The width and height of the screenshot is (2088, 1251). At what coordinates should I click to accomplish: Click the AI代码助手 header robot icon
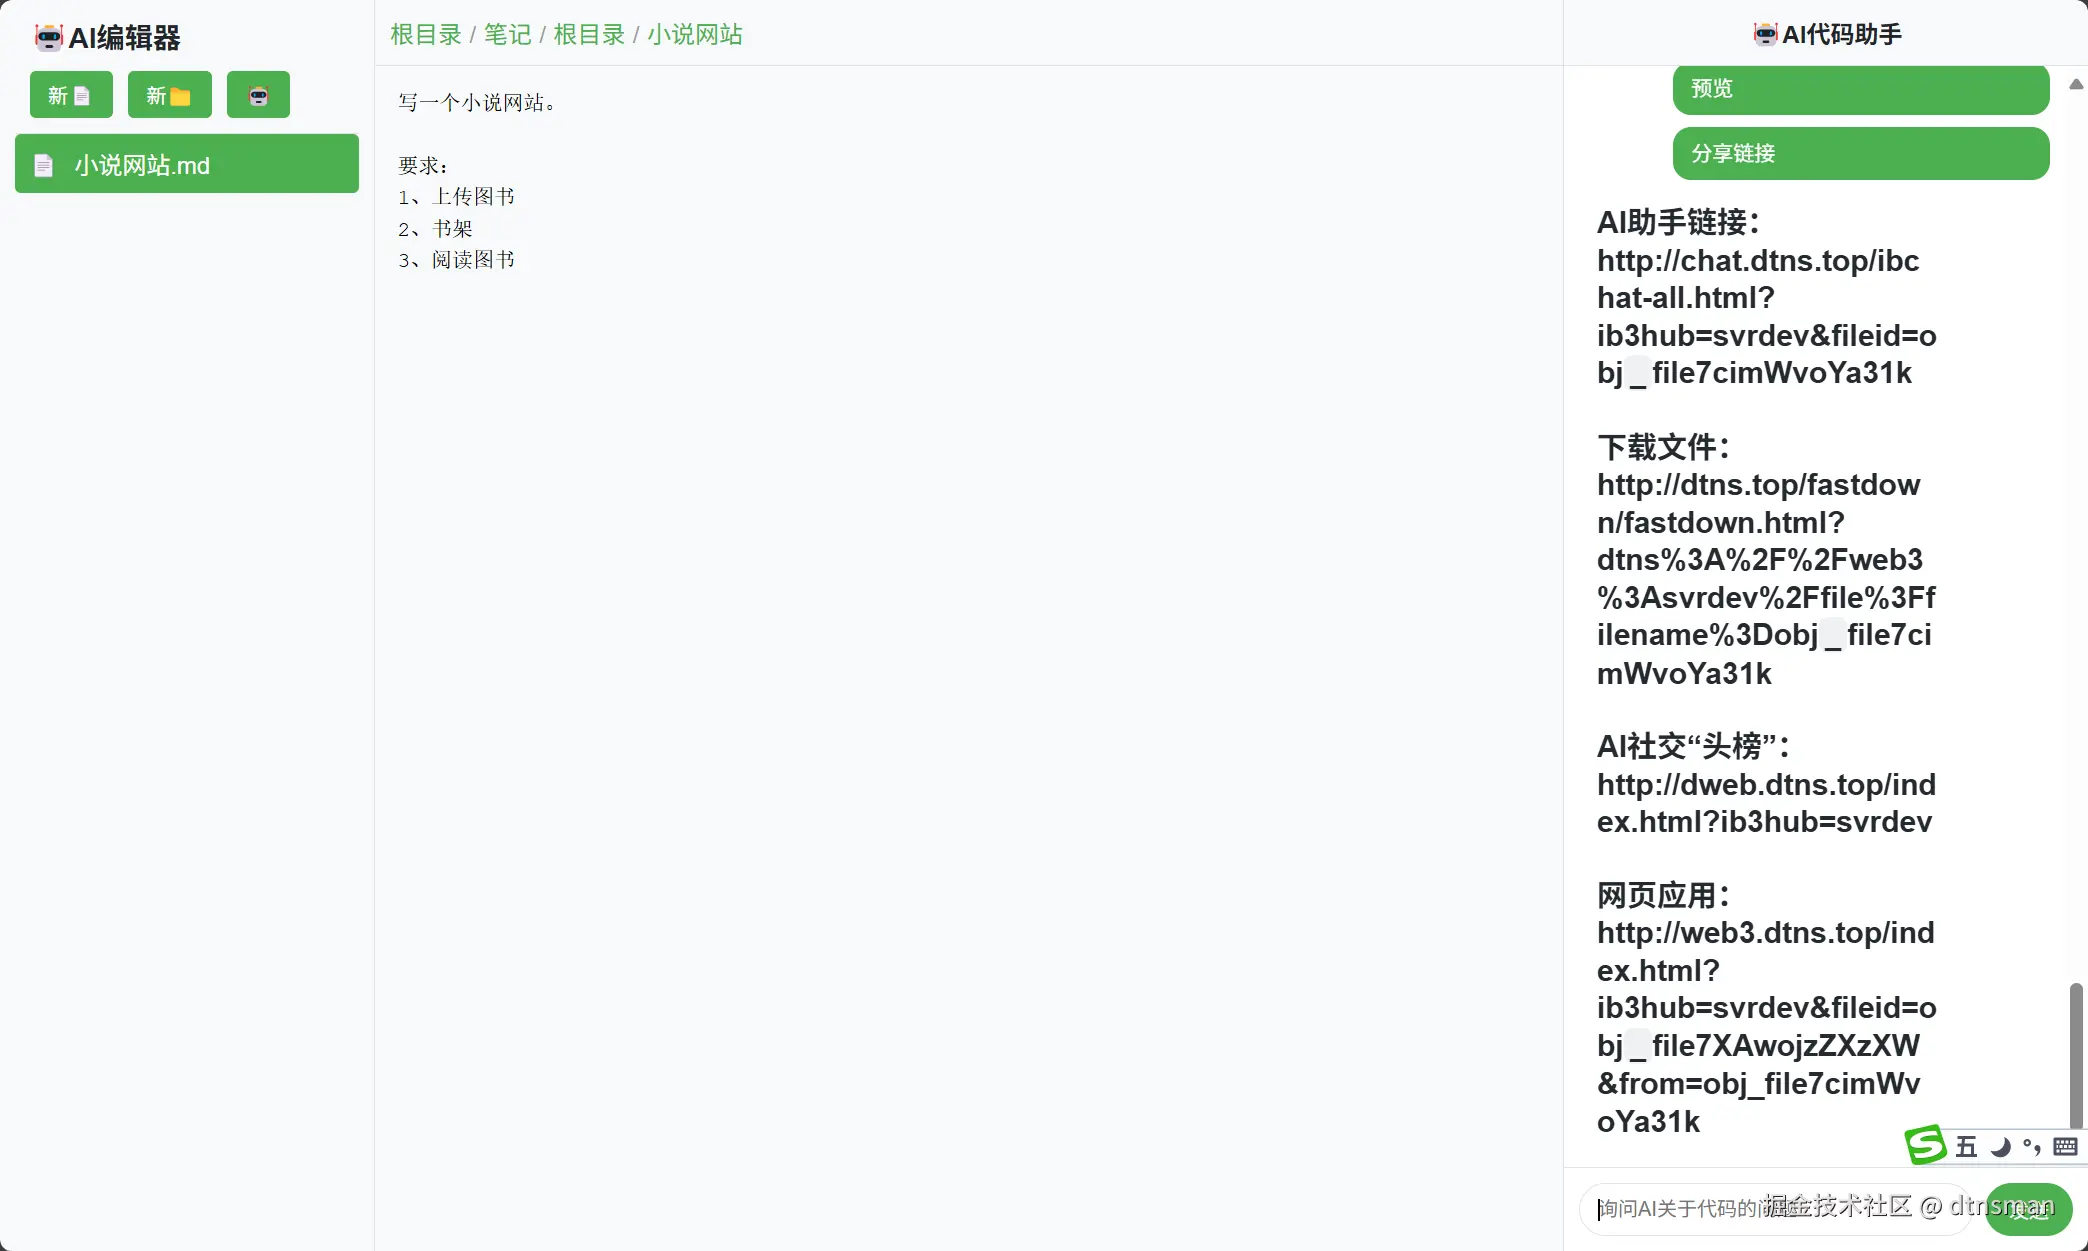1765,35
